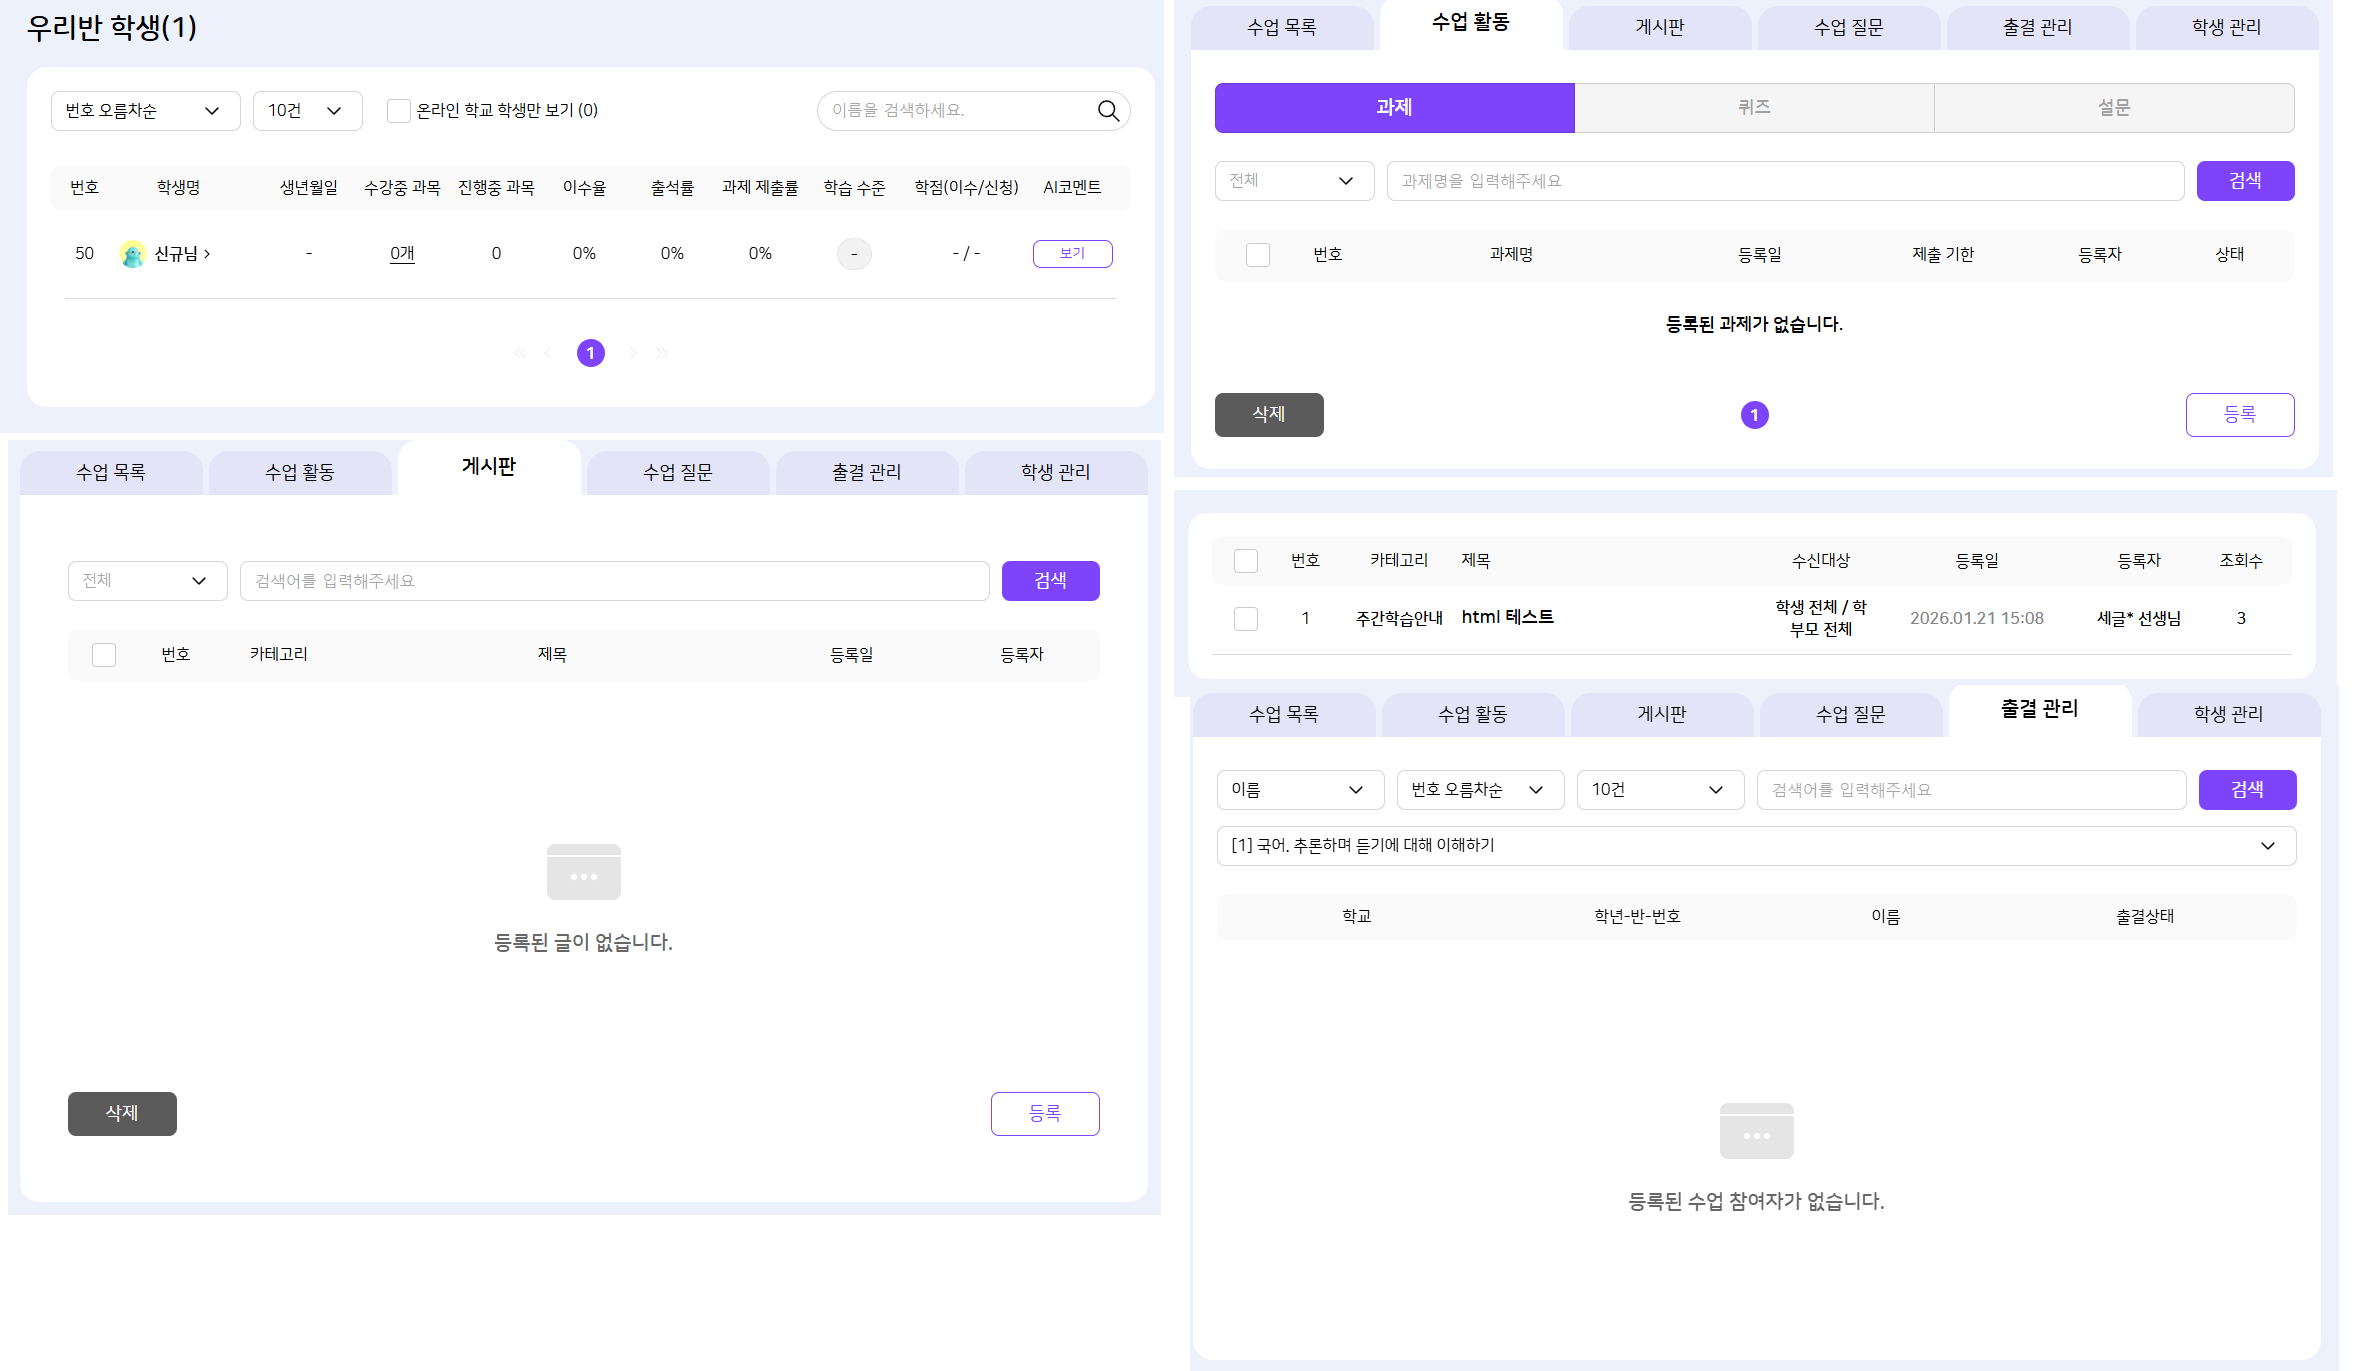The image size is (2360, 1371).
Task: Go to previous page arrow in student list
Action: [x=547, y=353]
